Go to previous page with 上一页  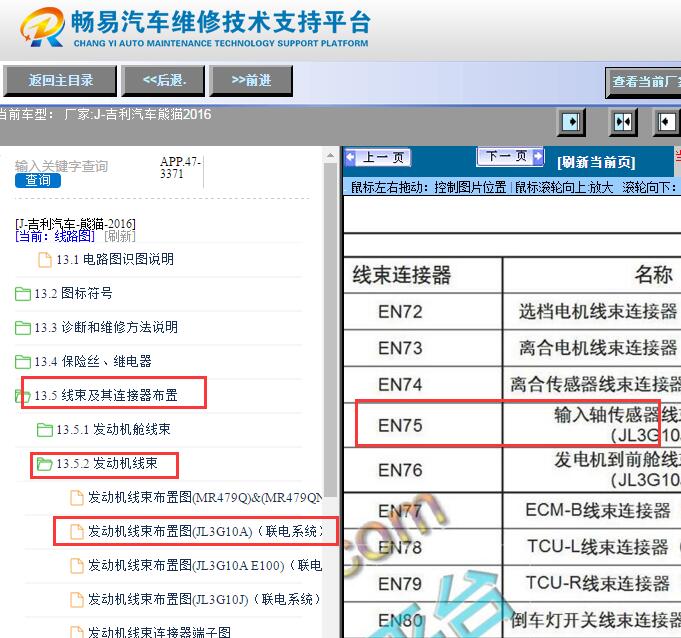378,157
